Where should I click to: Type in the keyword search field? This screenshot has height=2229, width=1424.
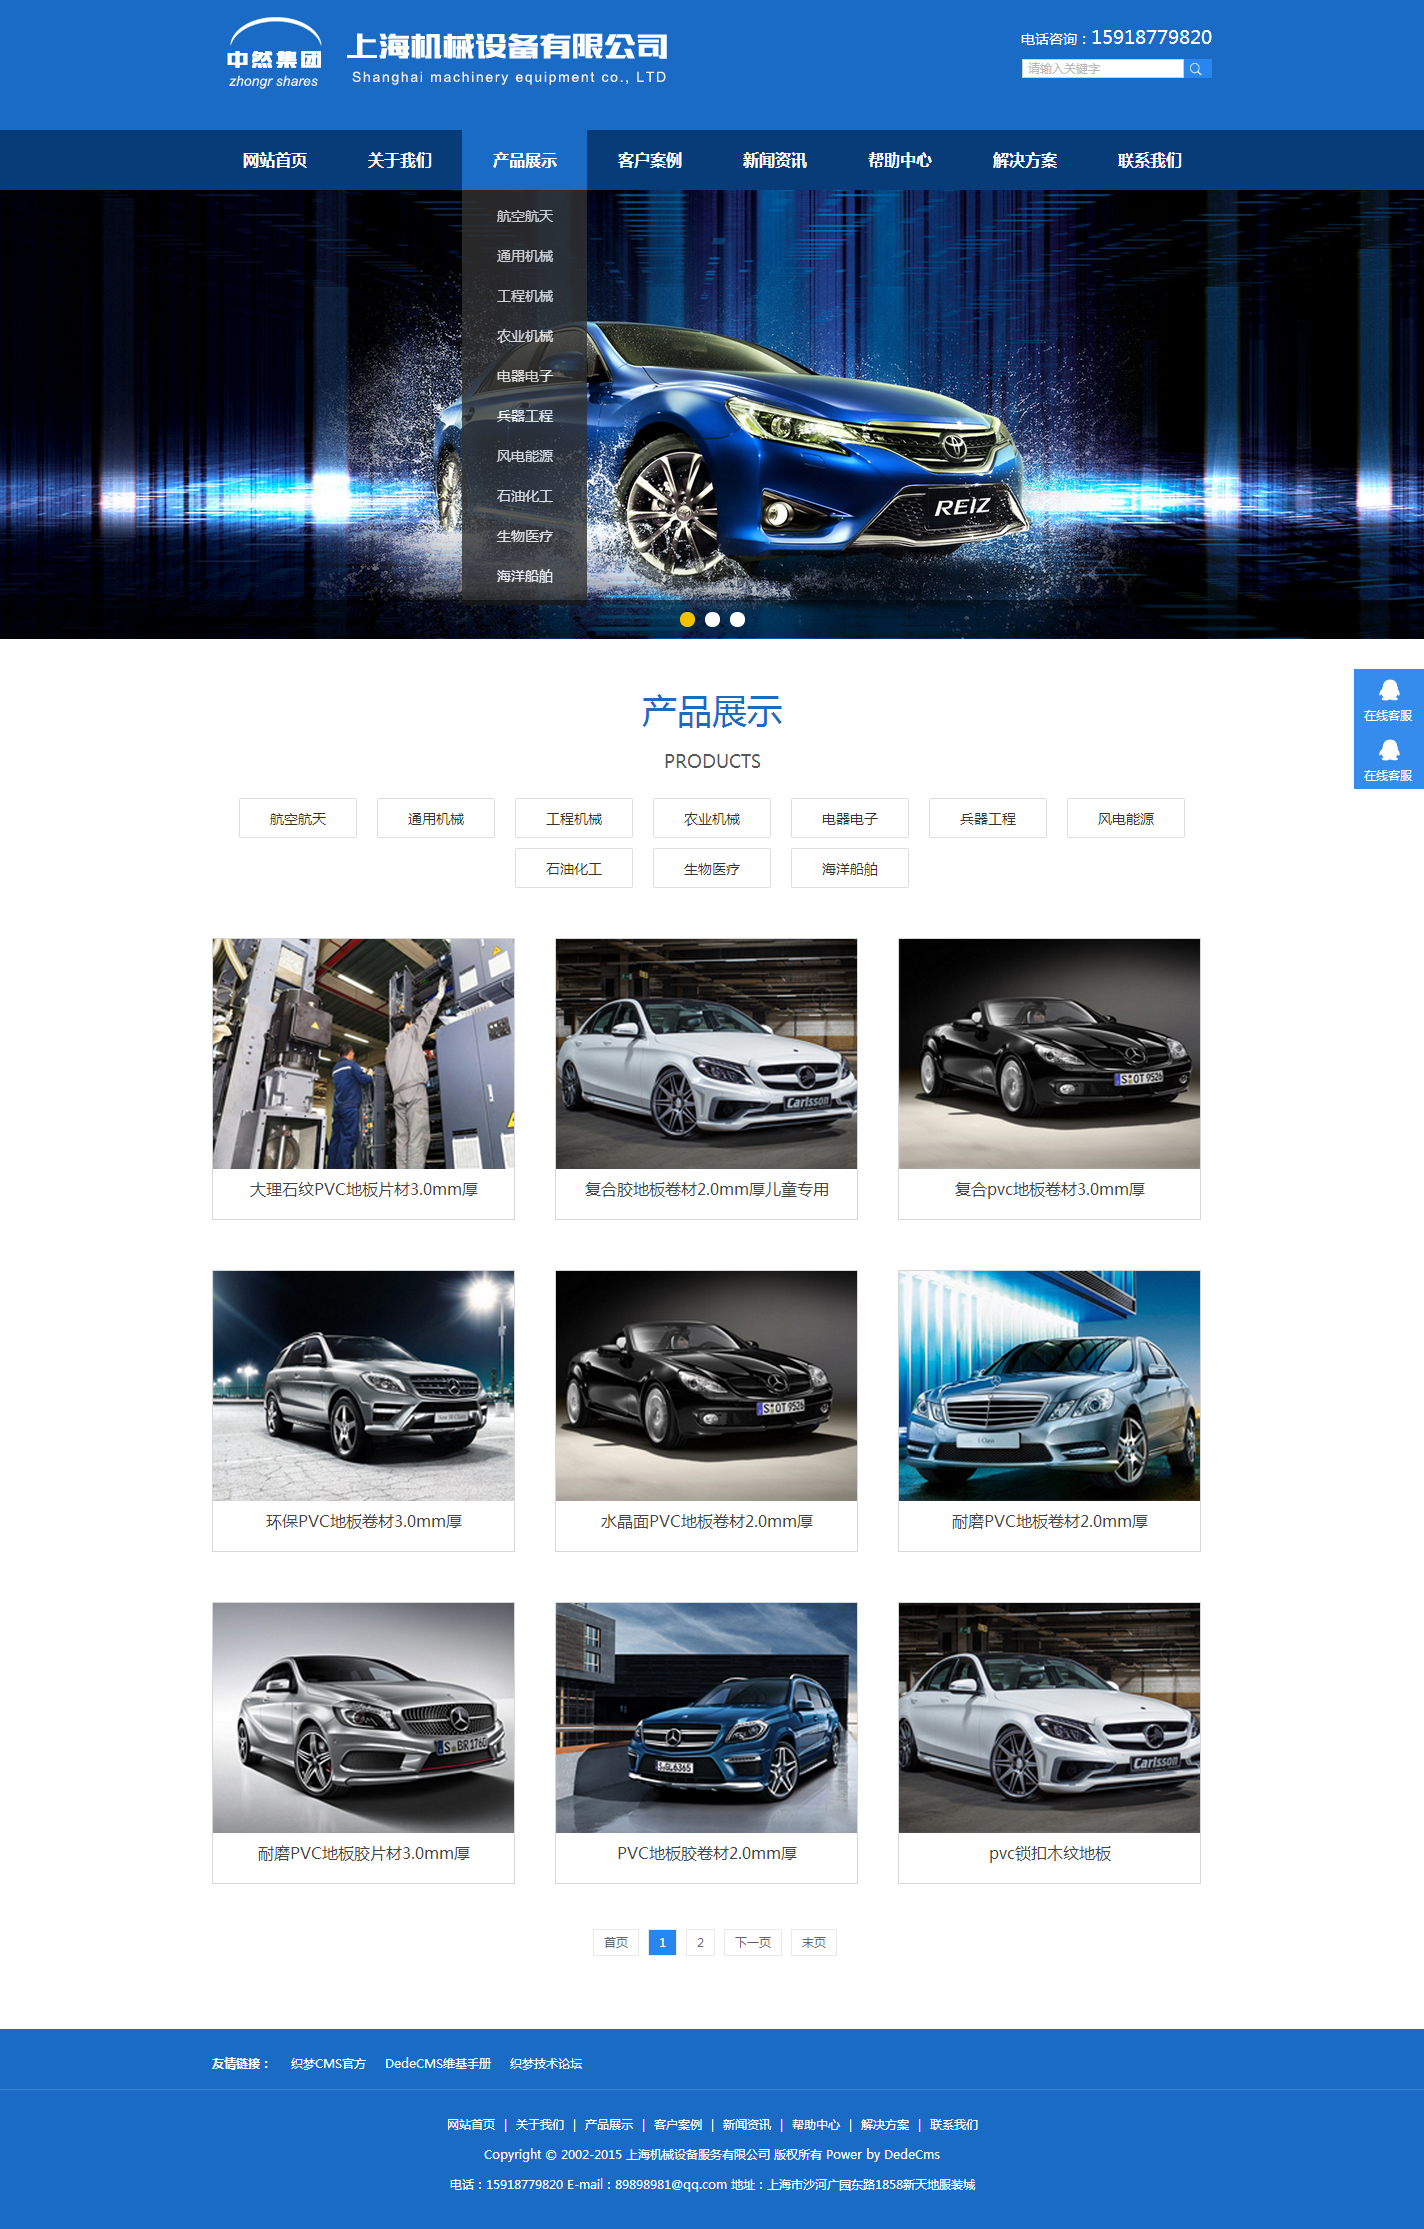click(x=1101, y=69)
